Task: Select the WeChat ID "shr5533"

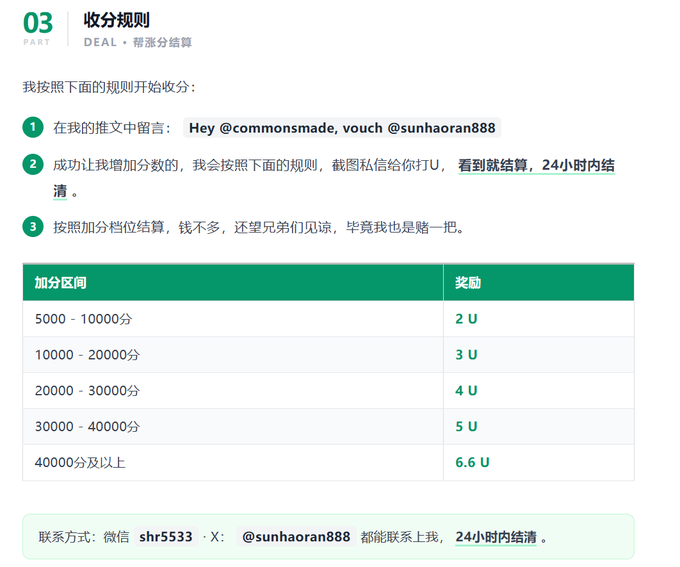Action: pos(166,537)
